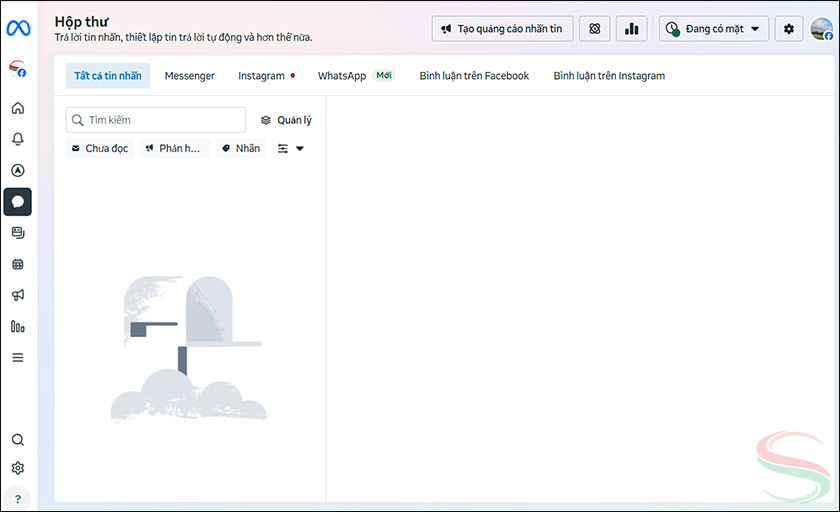Viewport: 840px width, 512px height.
Task: Click the Help question mark icon
Action: pos(17,498)
